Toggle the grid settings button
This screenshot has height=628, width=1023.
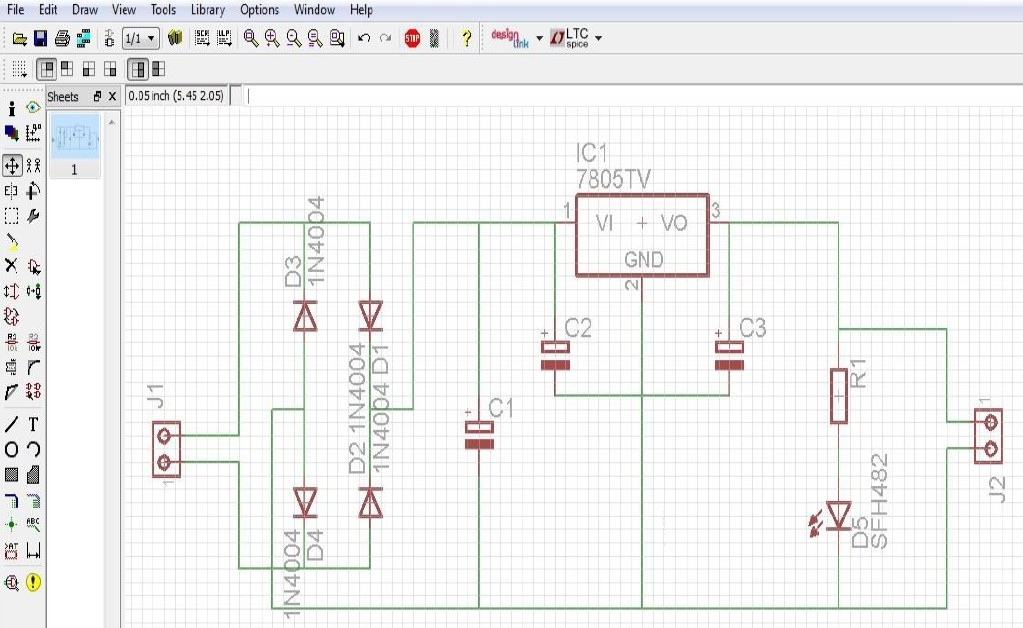pos(19,69)
